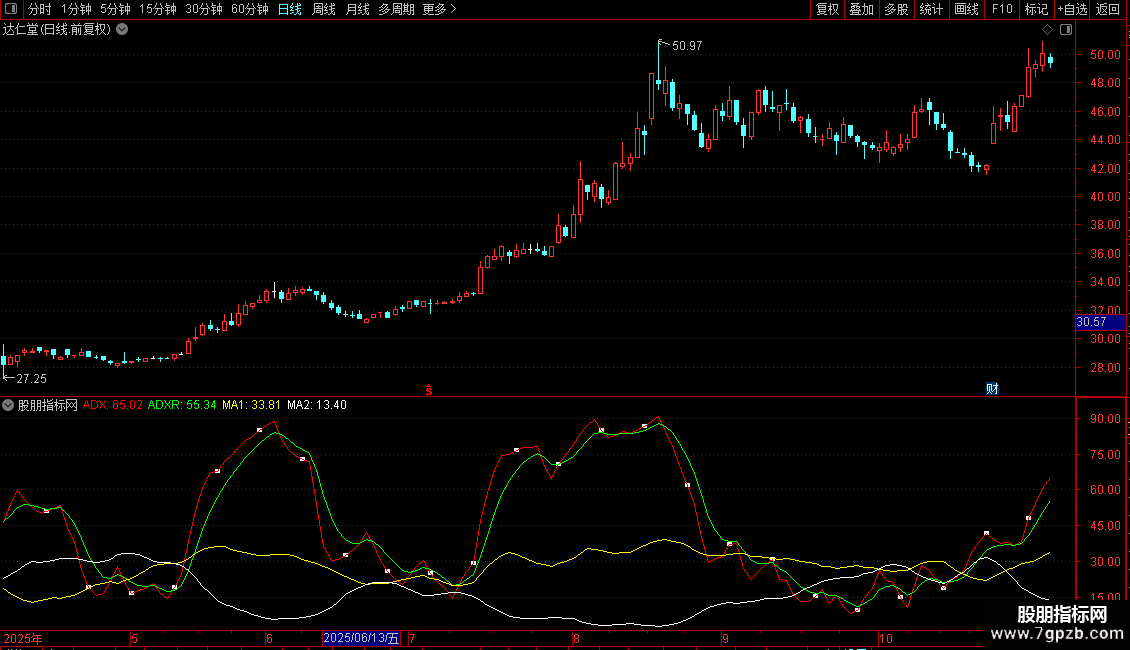Screen dimensions: 1130x650
Task: Switch to the 30分钟 period
Action: click(203, 9)
